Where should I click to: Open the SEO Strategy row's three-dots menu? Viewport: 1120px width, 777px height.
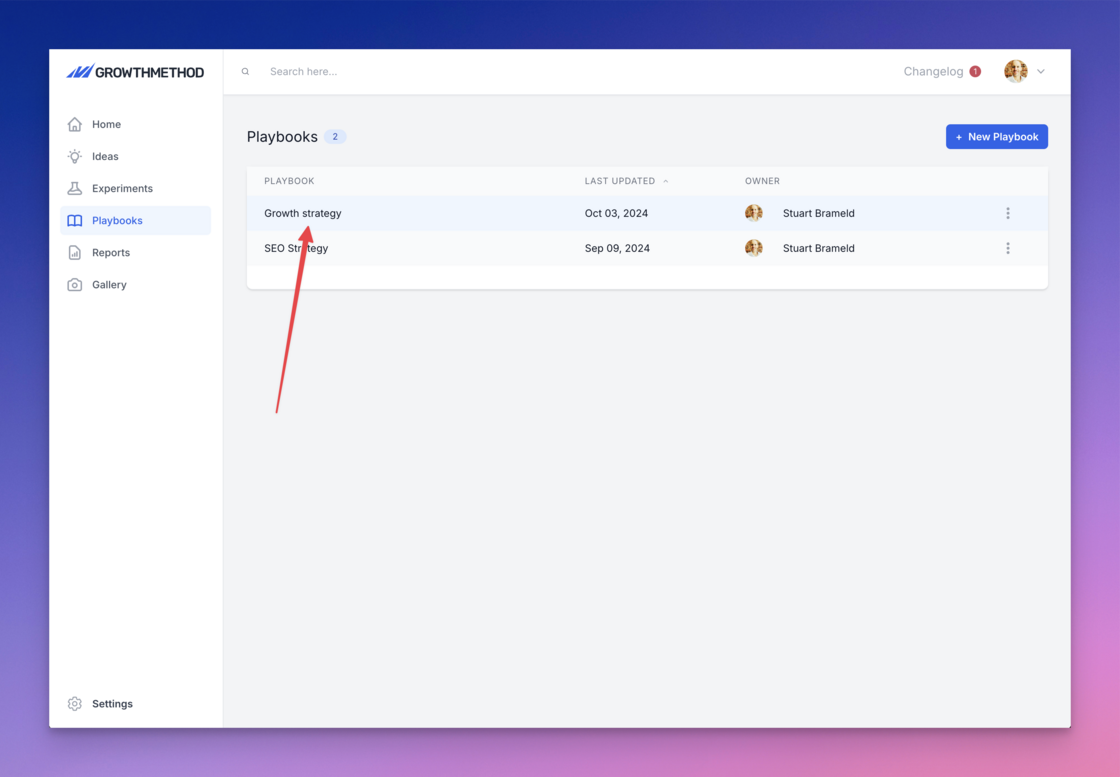tap(1008, 249)
